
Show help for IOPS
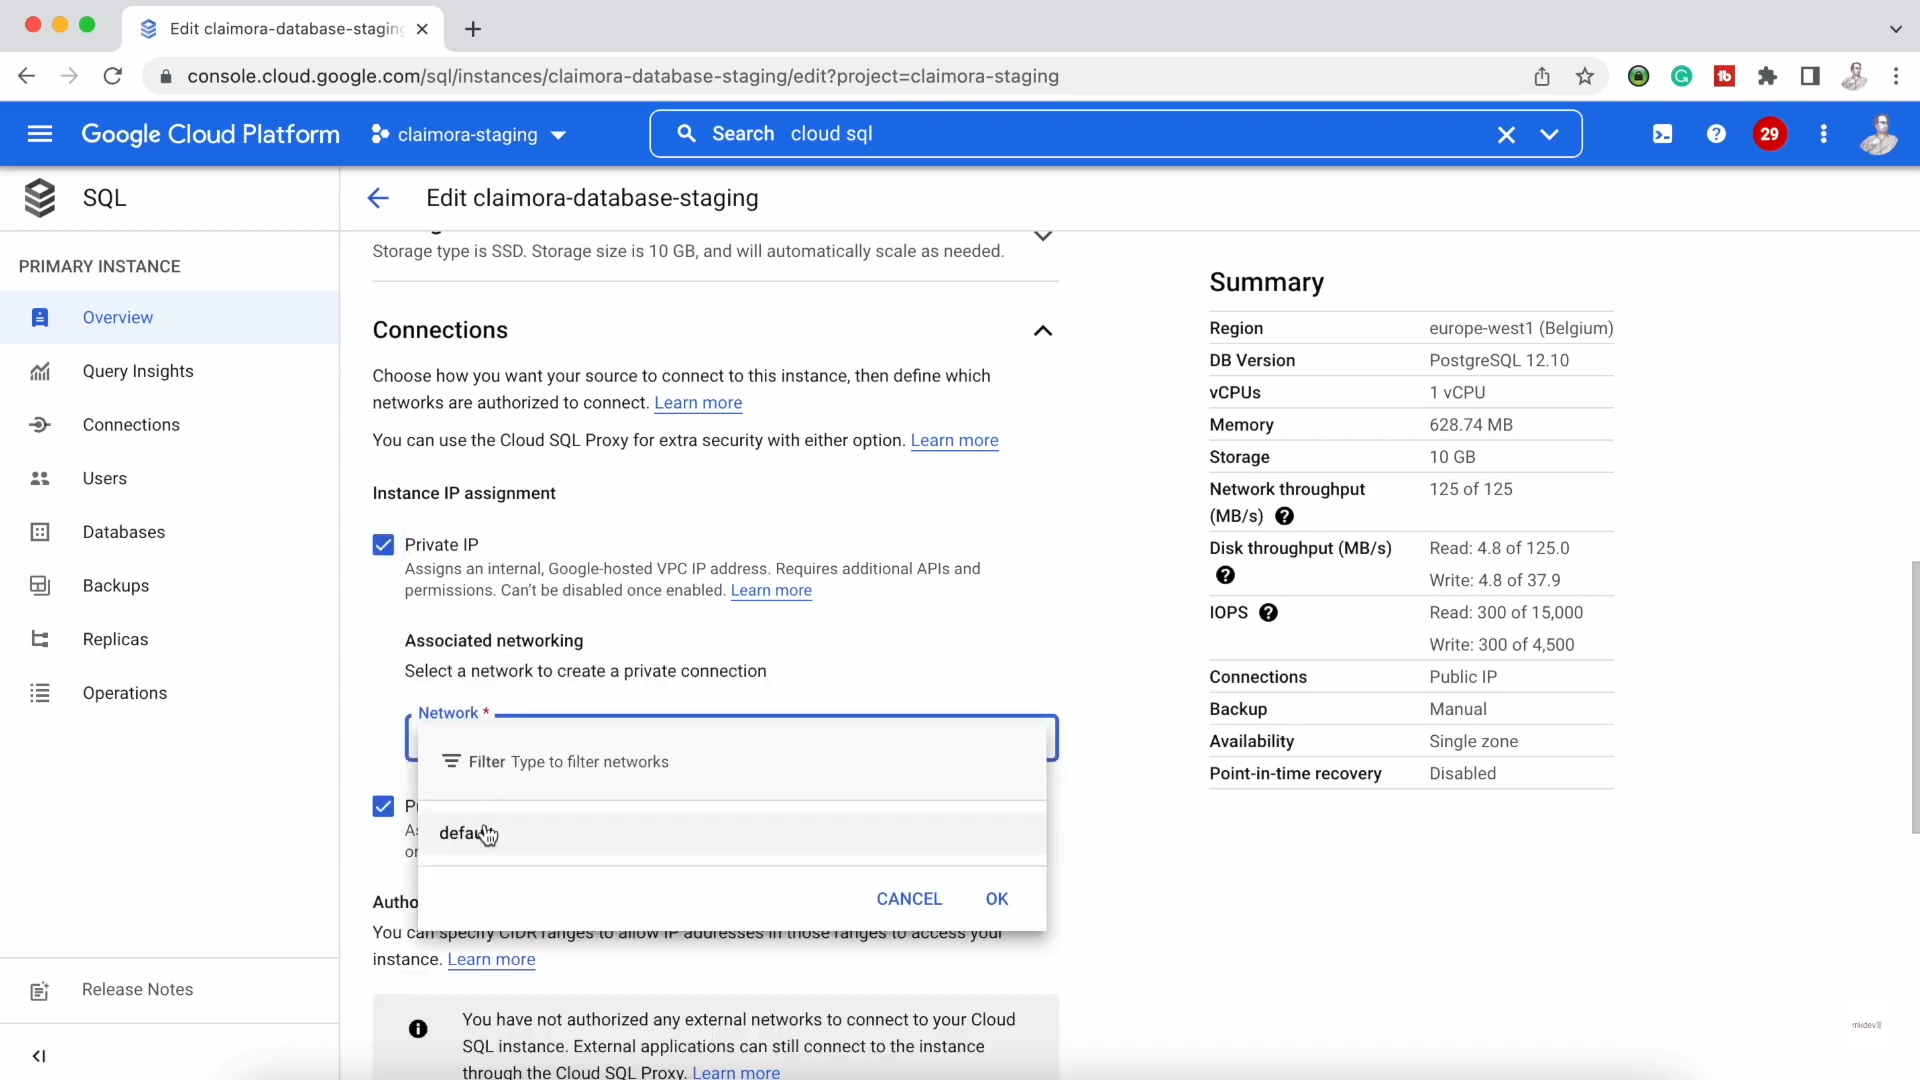click(x=1268, y=613)
